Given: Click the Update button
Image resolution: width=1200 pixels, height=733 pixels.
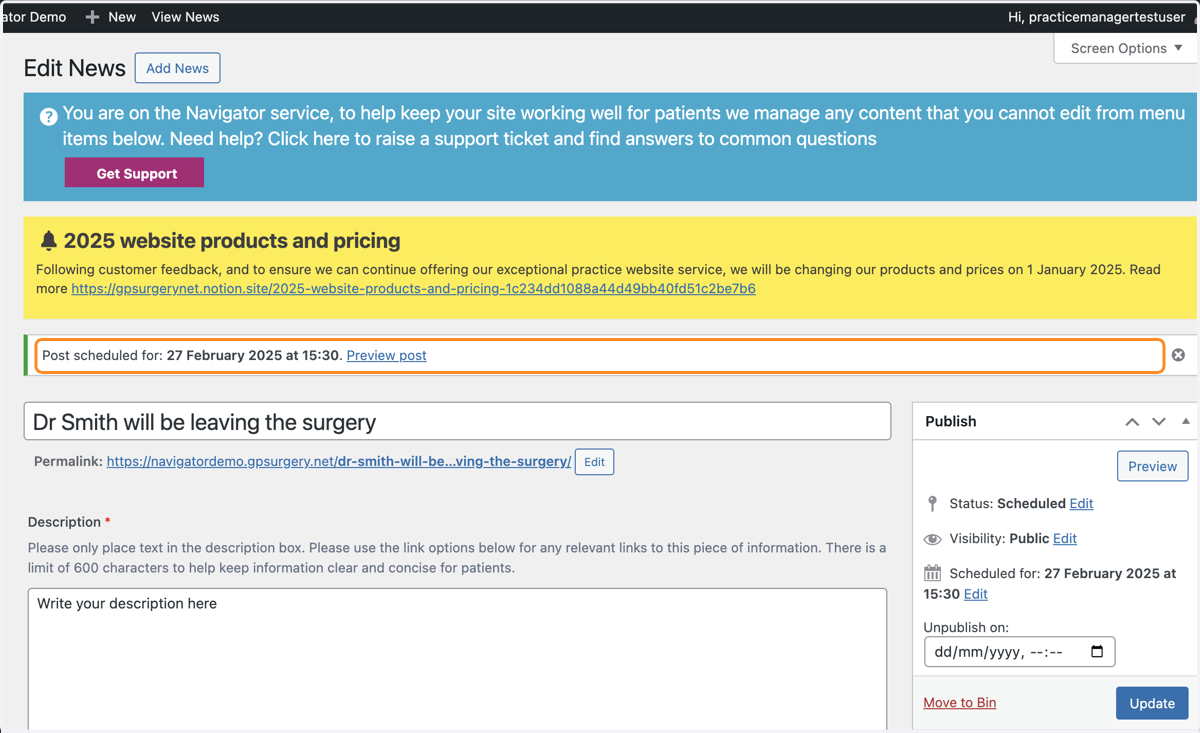Looking at the screenshot, I should point(1152,703).
